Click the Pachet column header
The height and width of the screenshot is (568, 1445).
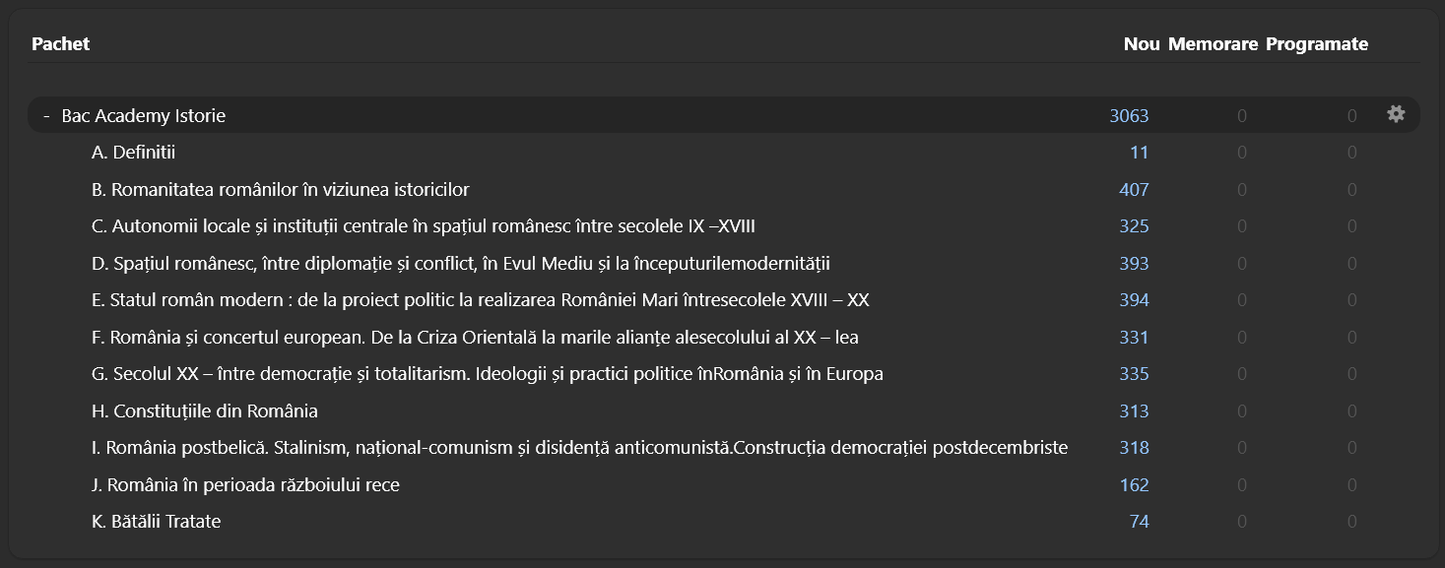pos(60,44)
